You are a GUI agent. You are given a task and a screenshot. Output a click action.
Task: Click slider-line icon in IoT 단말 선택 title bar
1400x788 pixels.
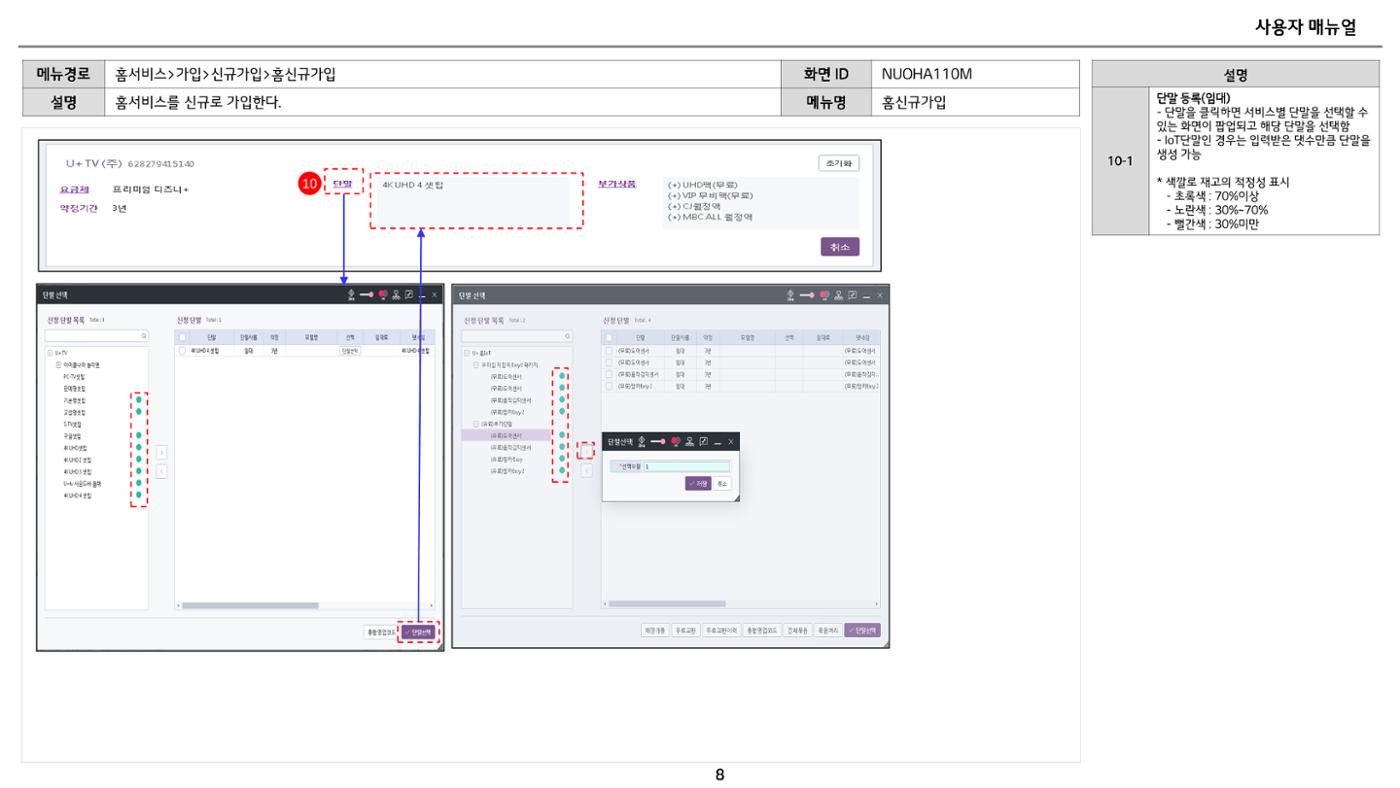[806, 295]
